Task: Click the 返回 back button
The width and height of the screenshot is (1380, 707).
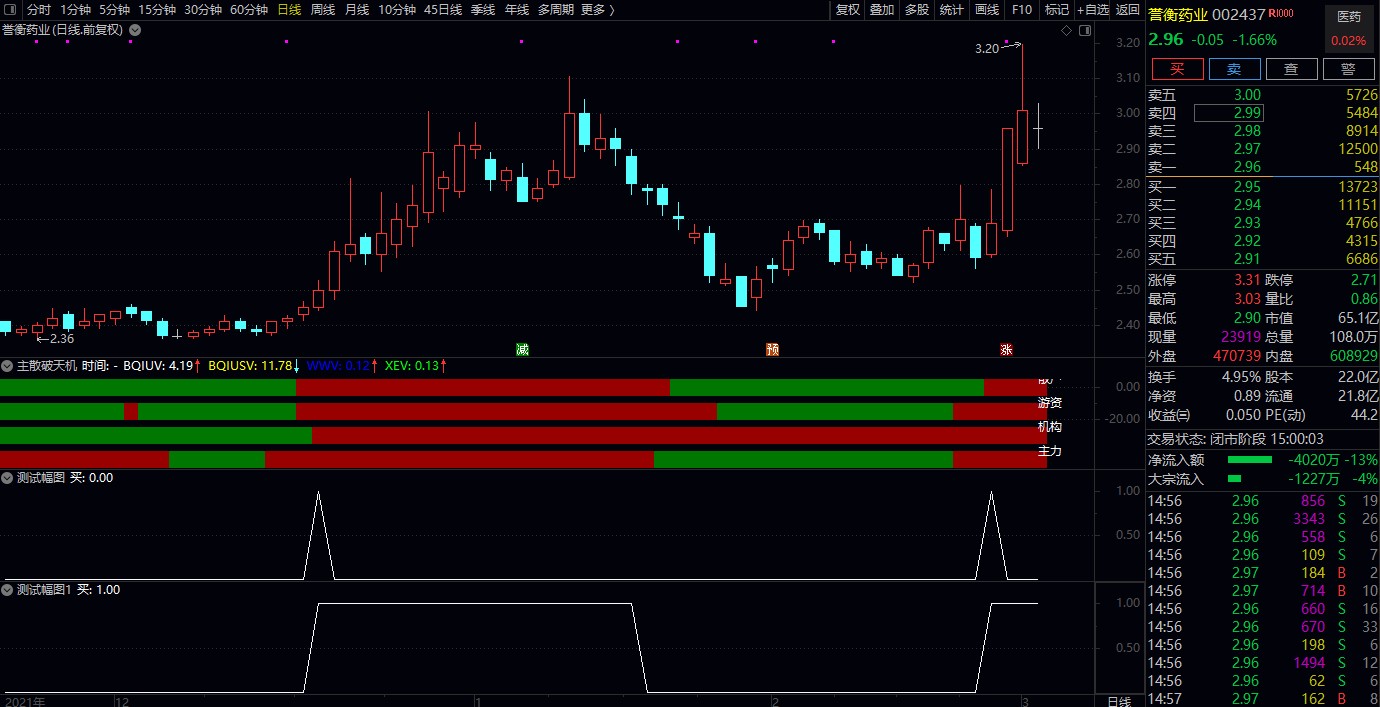Action: [1128, 10]
